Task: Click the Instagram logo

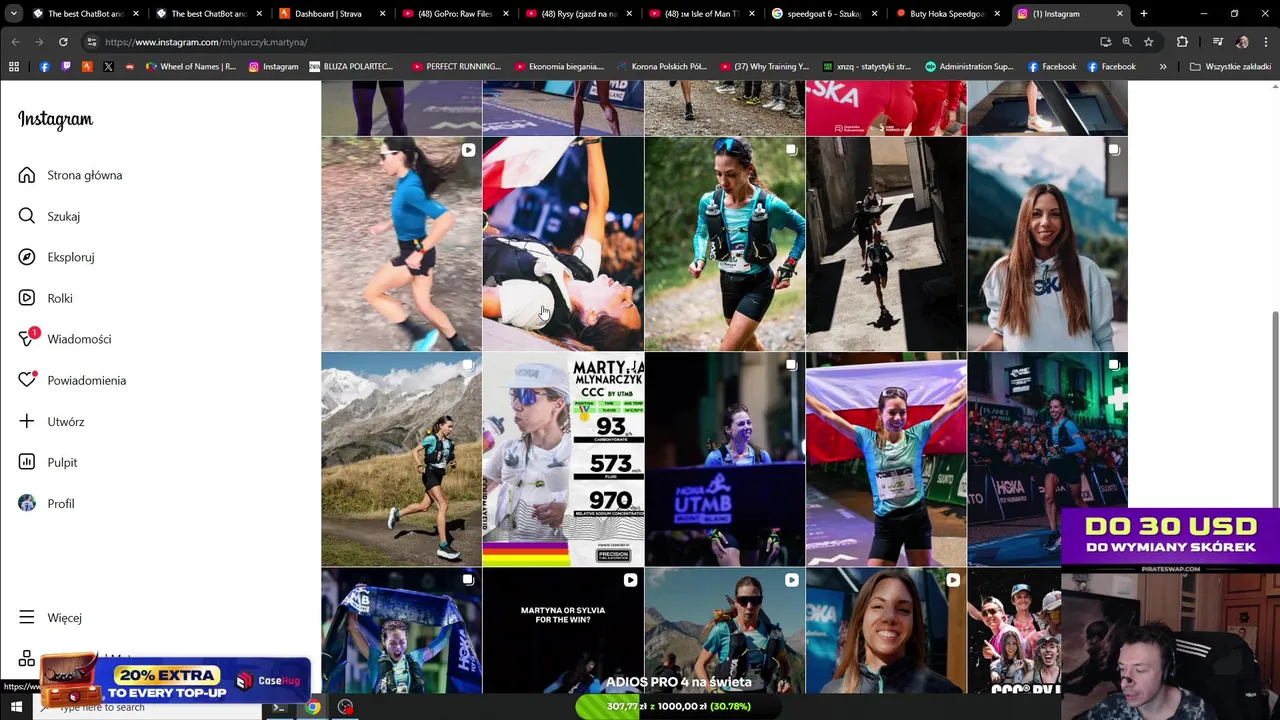Action: [55, 120]
